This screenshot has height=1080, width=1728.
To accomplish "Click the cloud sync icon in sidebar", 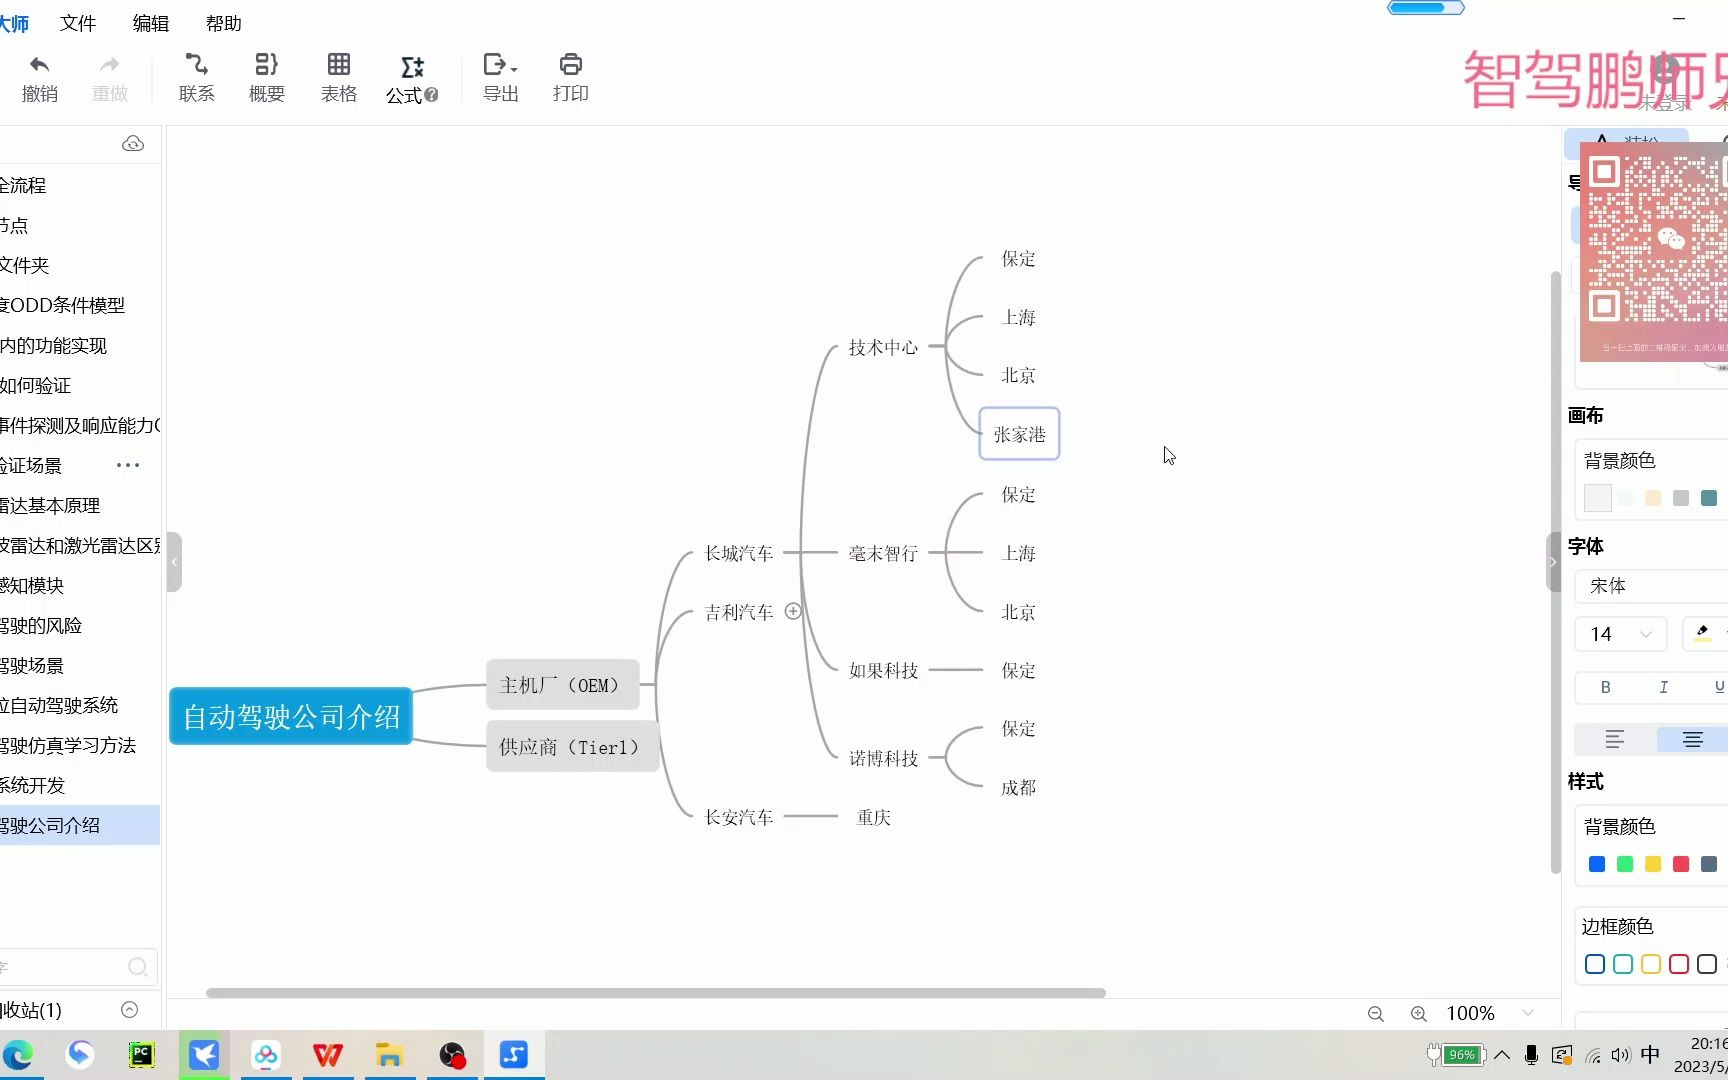I will pyautogui.click(x=133, y=144).
